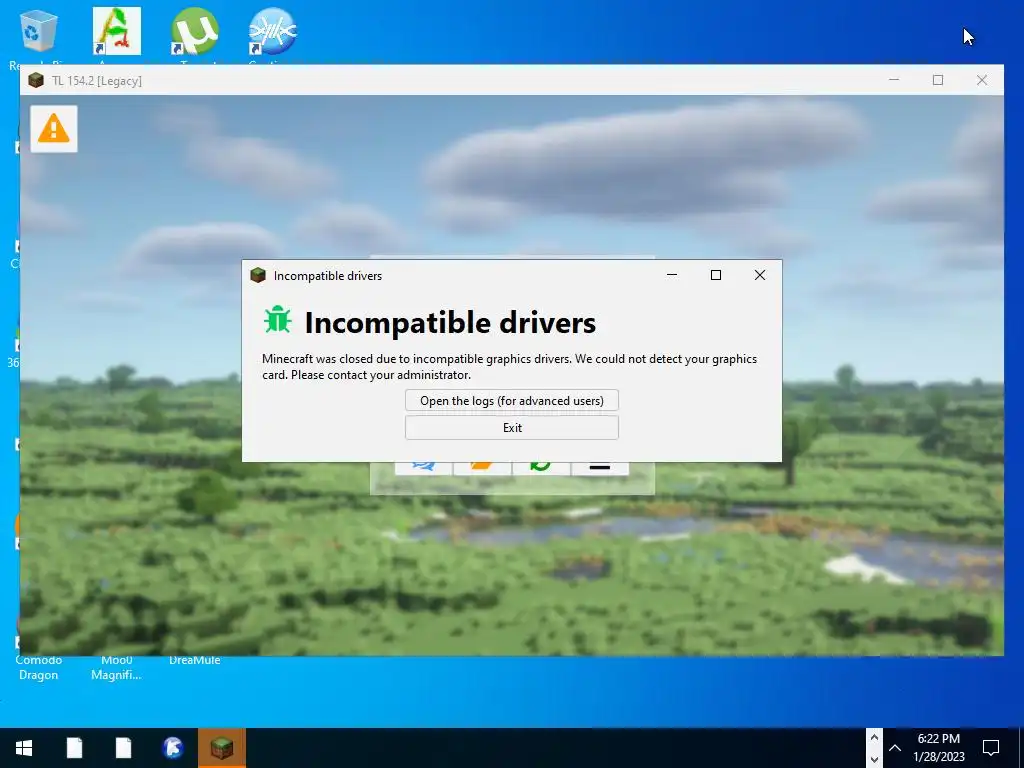Open the logs for advanced users
1024x768 pixels.
click(511, 400)
